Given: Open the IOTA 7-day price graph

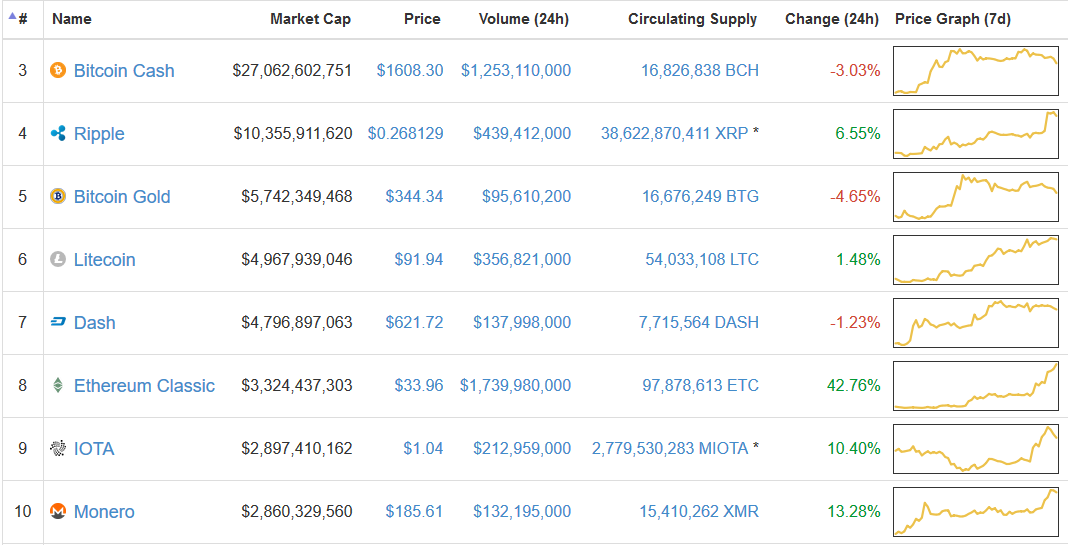Looking at the screenshot, I should (x=975, y=449).
